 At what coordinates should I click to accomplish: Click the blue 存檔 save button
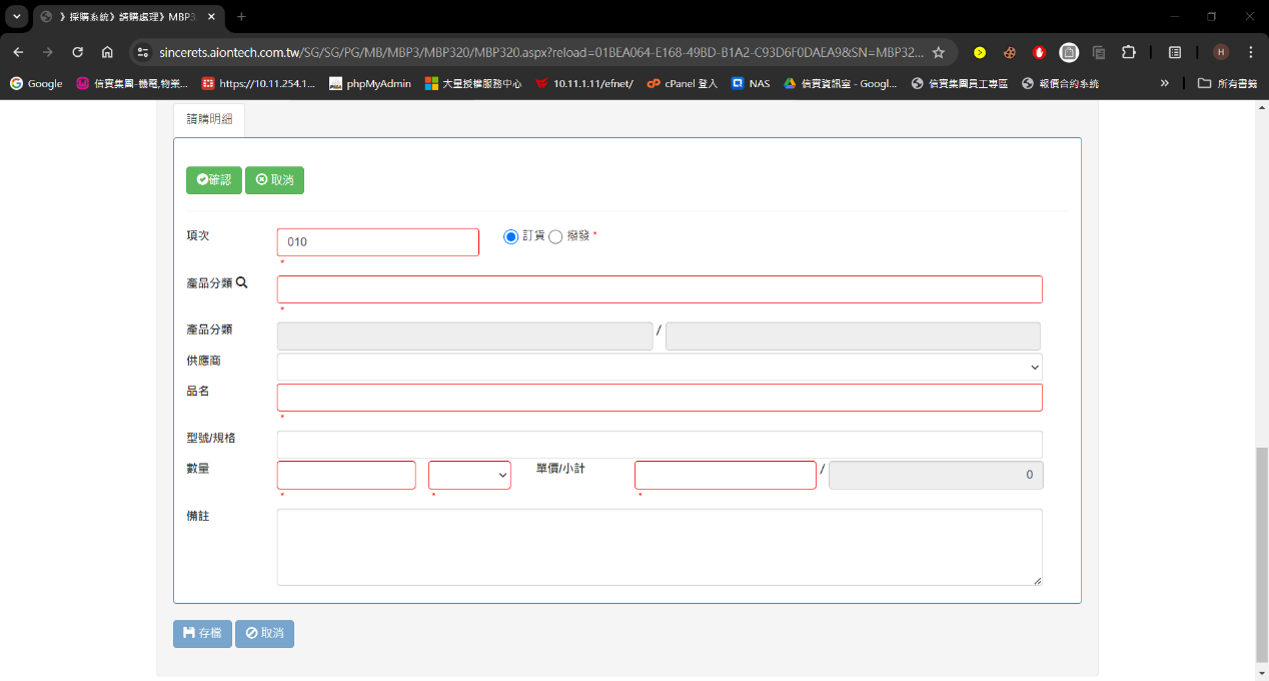coord(202,634)
